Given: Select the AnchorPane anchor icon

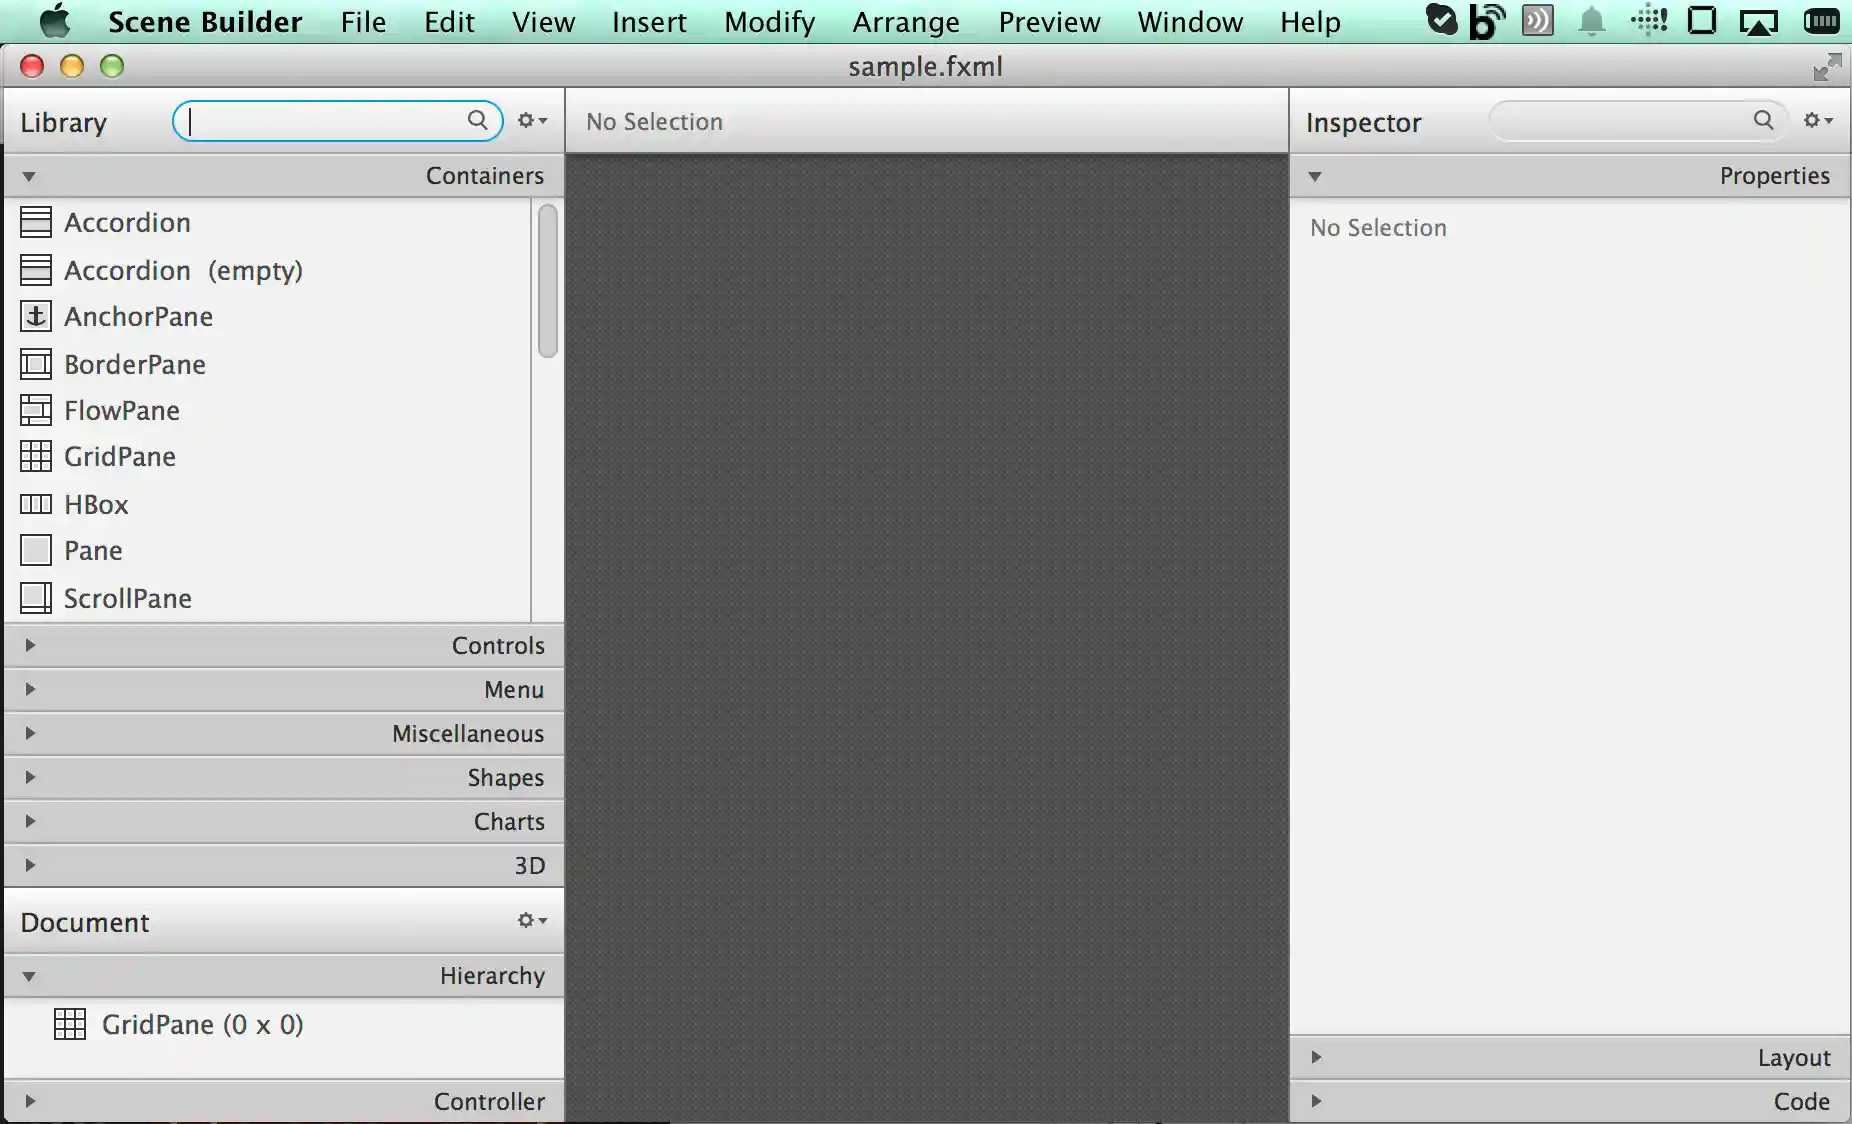Looking at the screenshot, I should point(36,316).
